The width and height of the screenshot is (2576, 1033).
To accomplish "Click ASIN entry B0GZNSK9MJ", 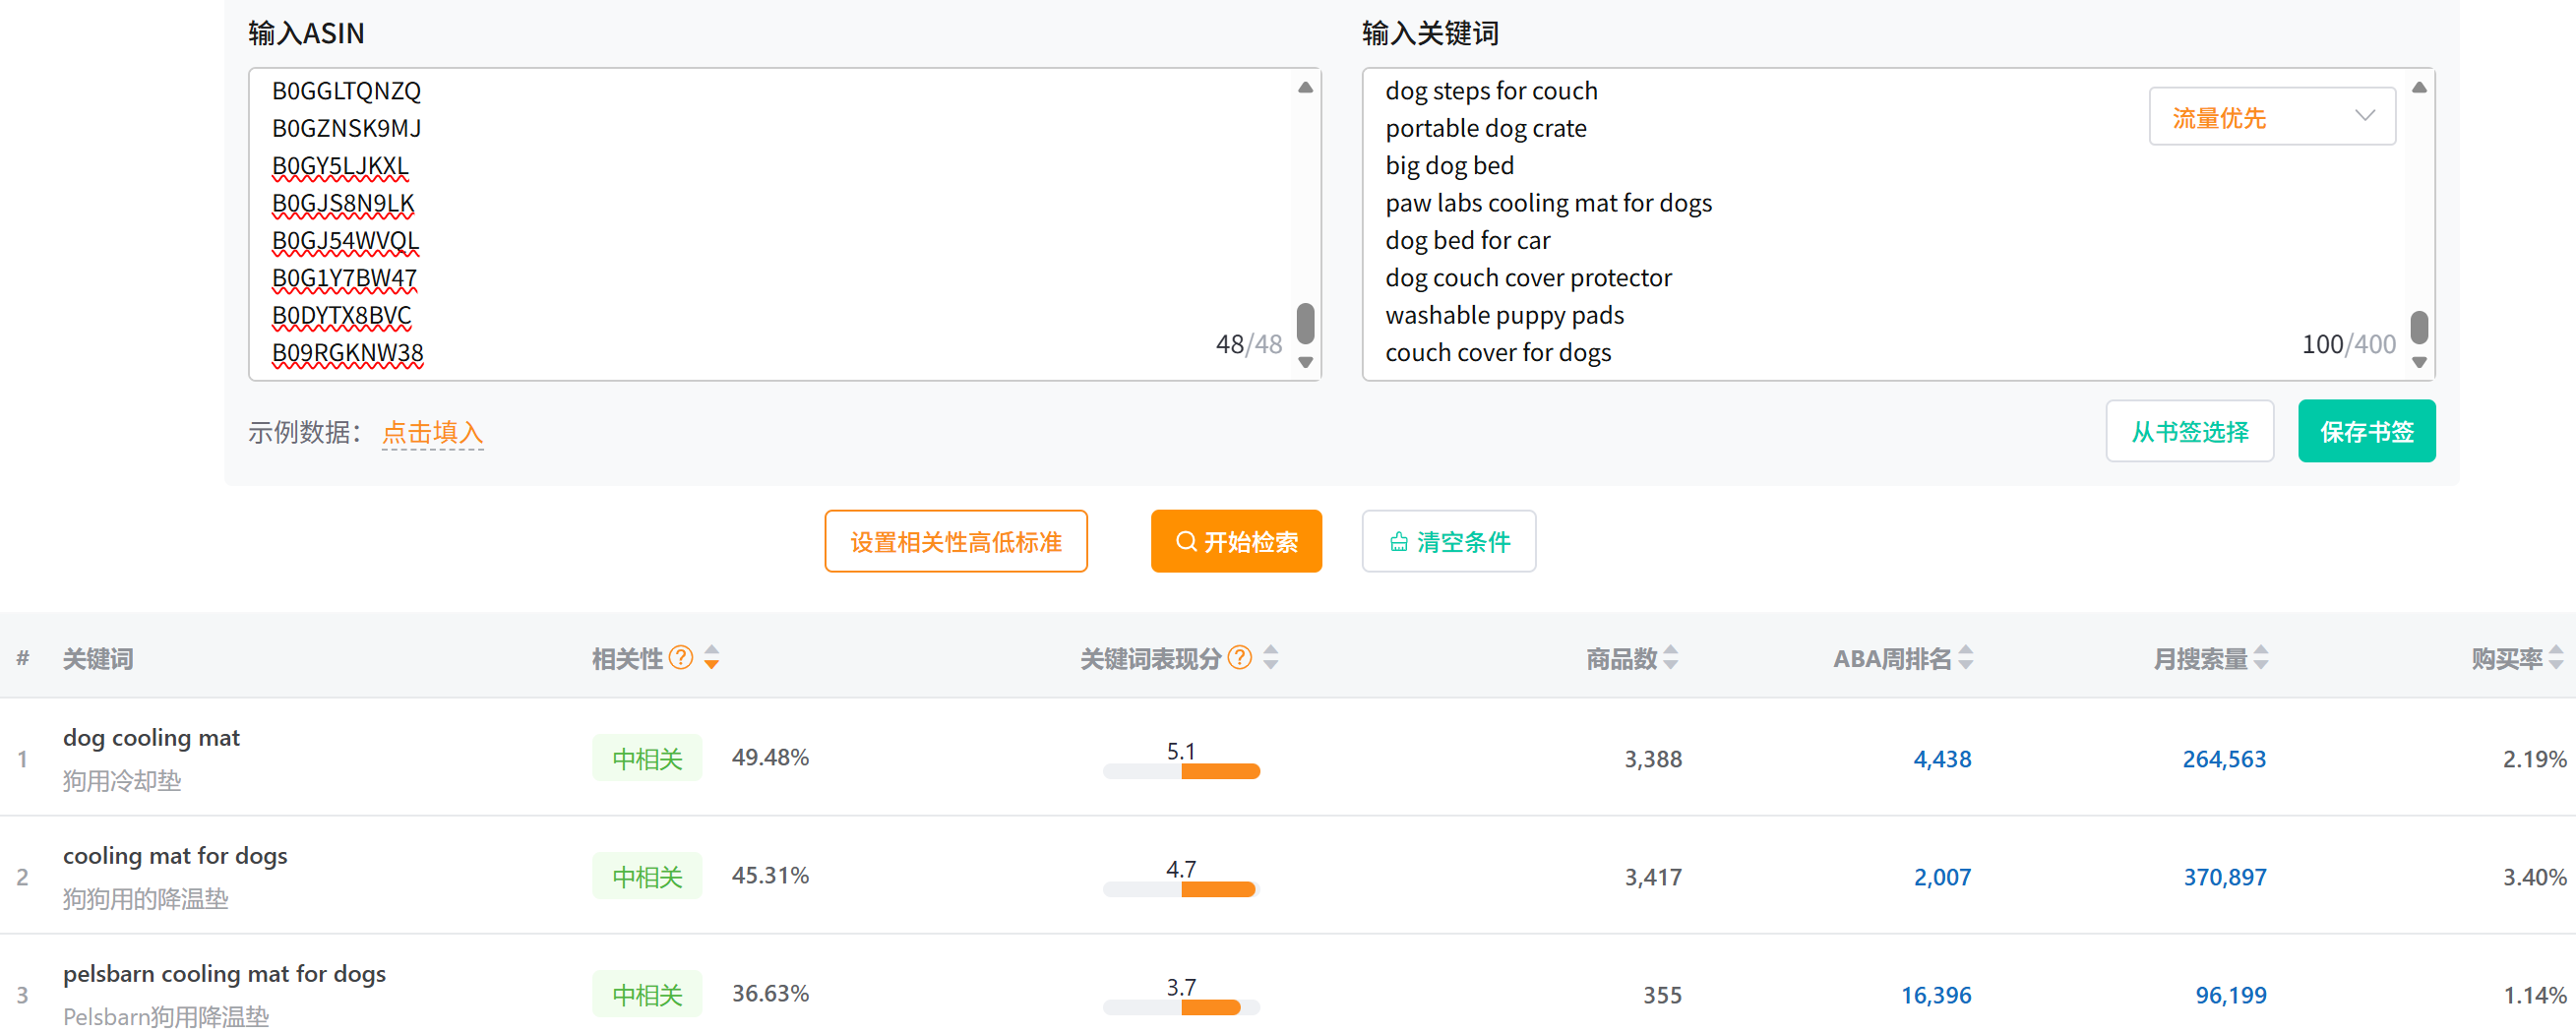I will point(346,128).
